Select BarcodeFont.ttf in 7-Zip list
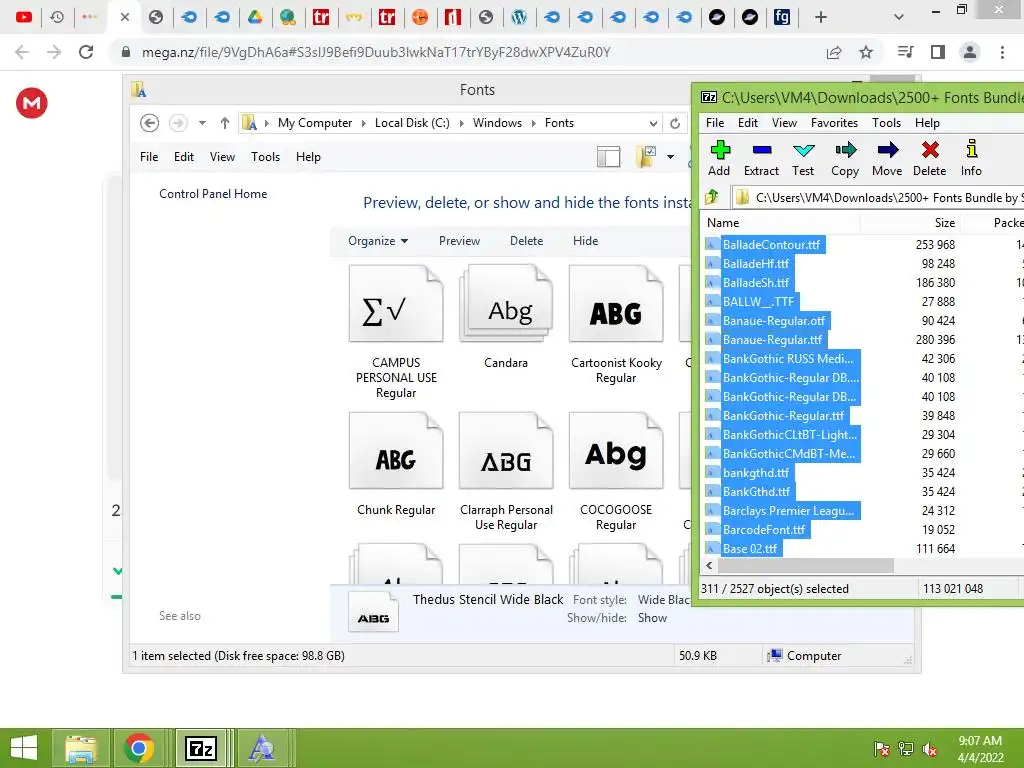This screenshot has width=1024, height=768. 764,530
